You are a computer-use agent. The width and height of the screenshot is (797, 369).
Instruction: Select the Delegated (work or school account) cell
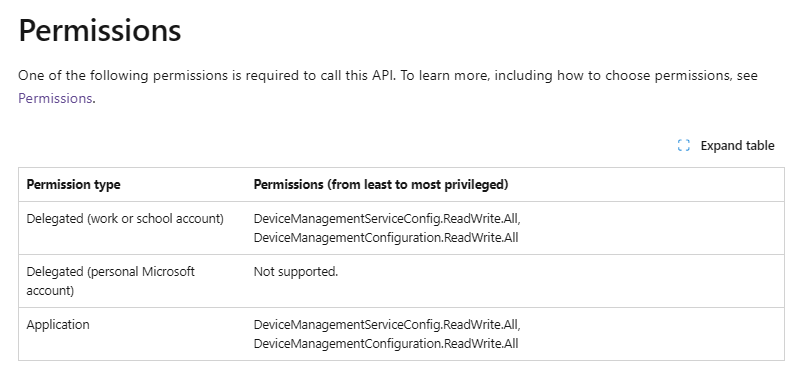pyautogui.click(x=125, y=219)
